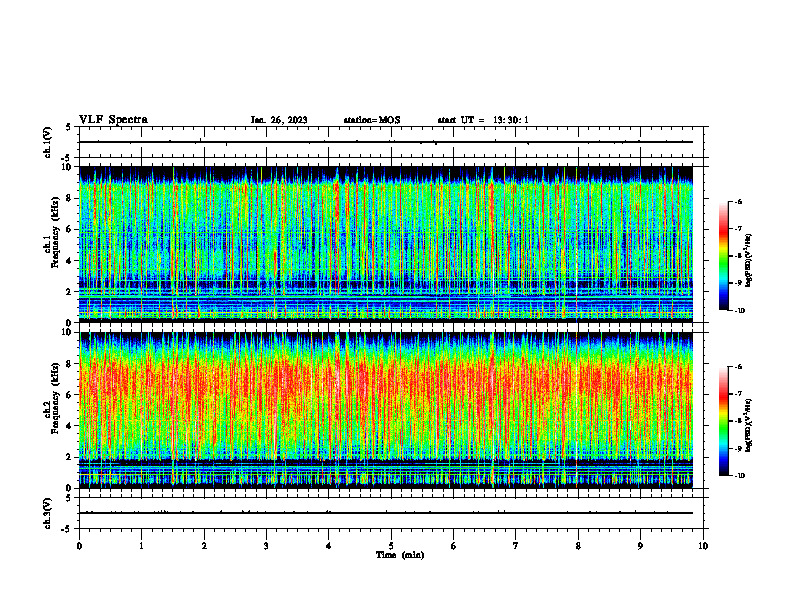Click the 'Time (min)' axis label
Image resolution: width=792 pixels, height=612 pixels.
(x=400, y=555)
